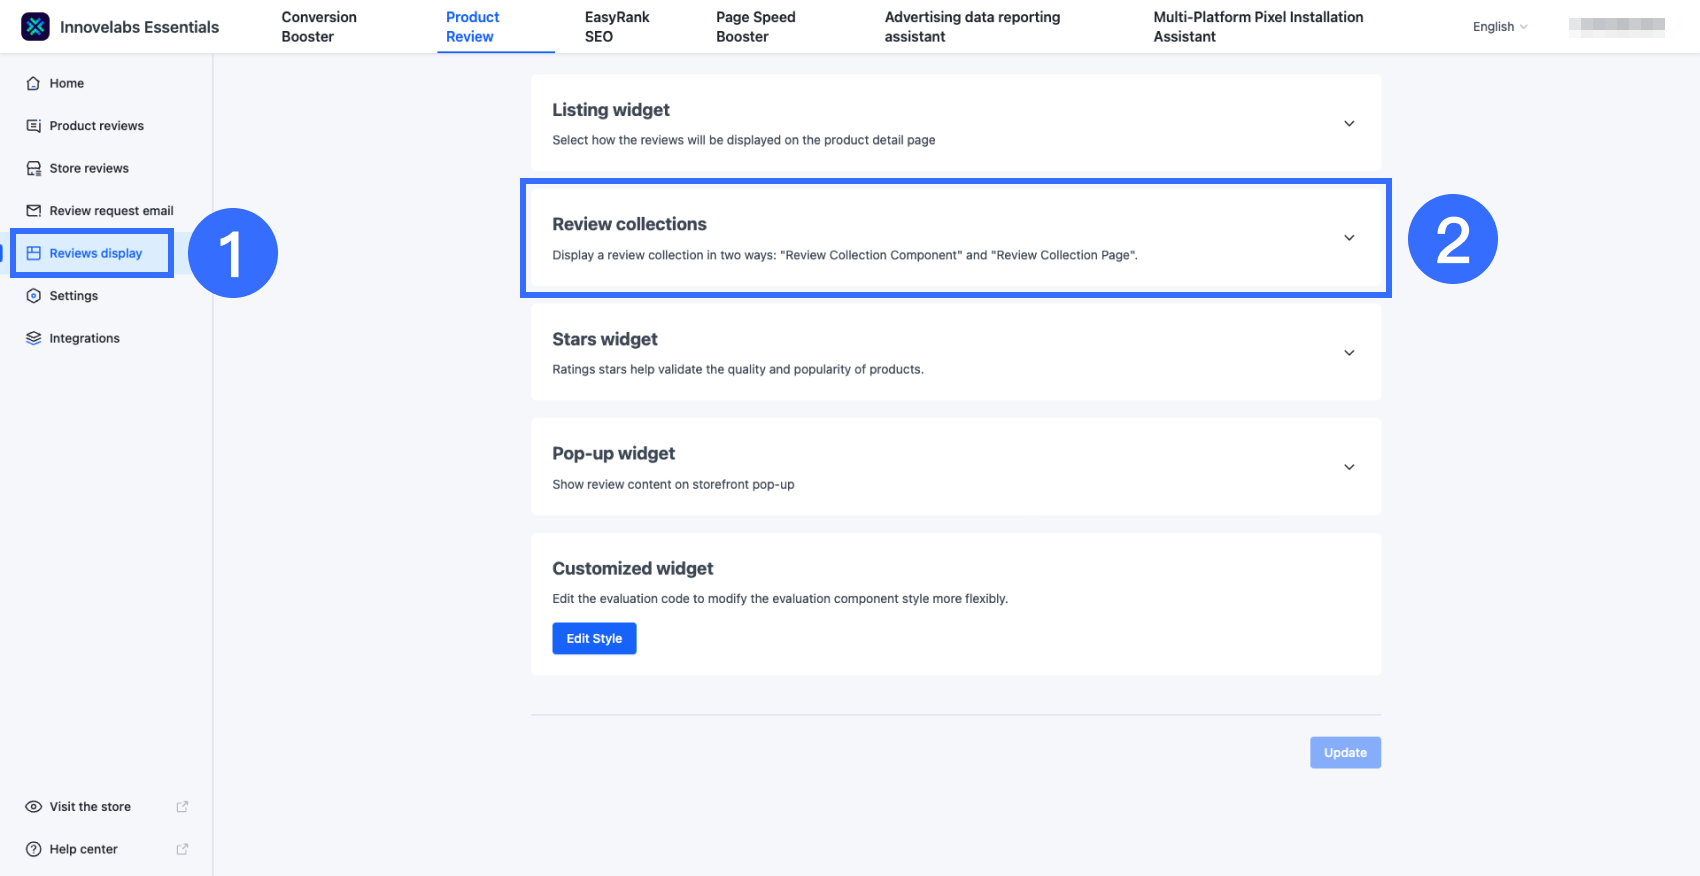The width and height of the screenshot is (1700, 876).
Task: Open the EasyRank SEO tab
Action: (x=616, y=27)
